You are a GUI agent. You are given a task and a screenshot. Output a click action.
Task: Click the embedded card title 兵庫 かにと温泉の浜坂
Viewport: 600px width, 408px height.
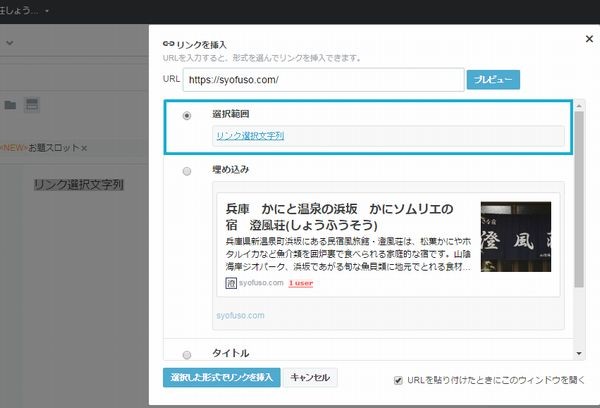339,217
